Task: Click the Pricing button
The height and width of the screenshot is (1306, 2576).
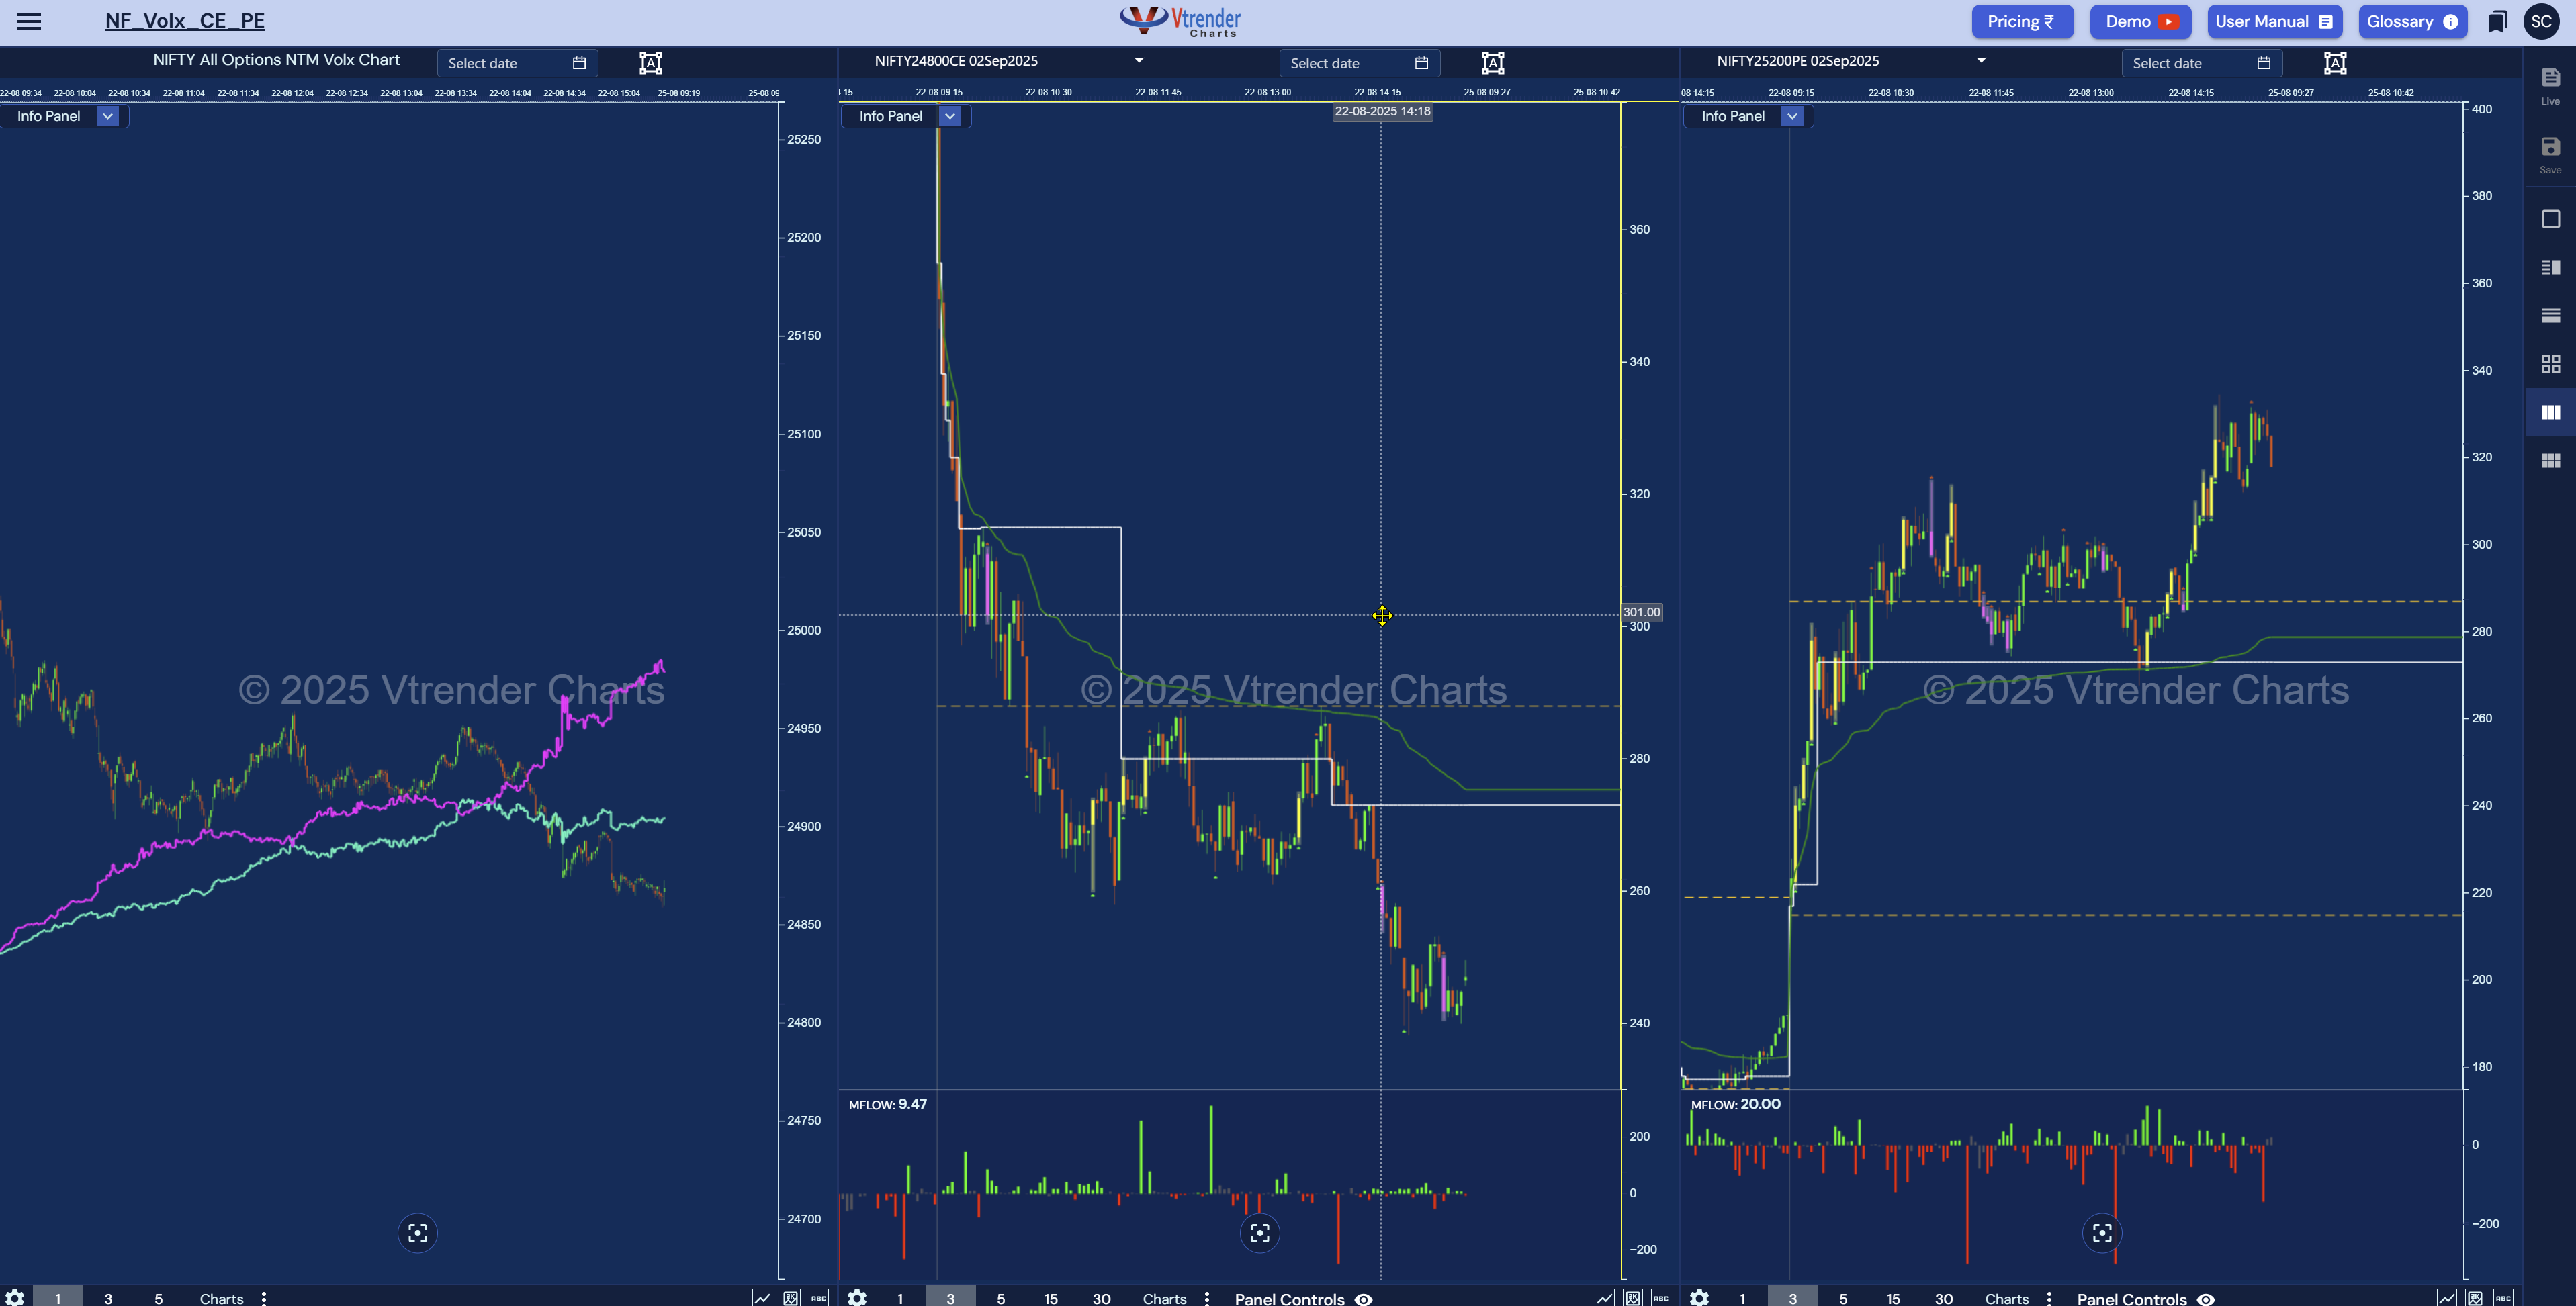Action: [2022, 21]
